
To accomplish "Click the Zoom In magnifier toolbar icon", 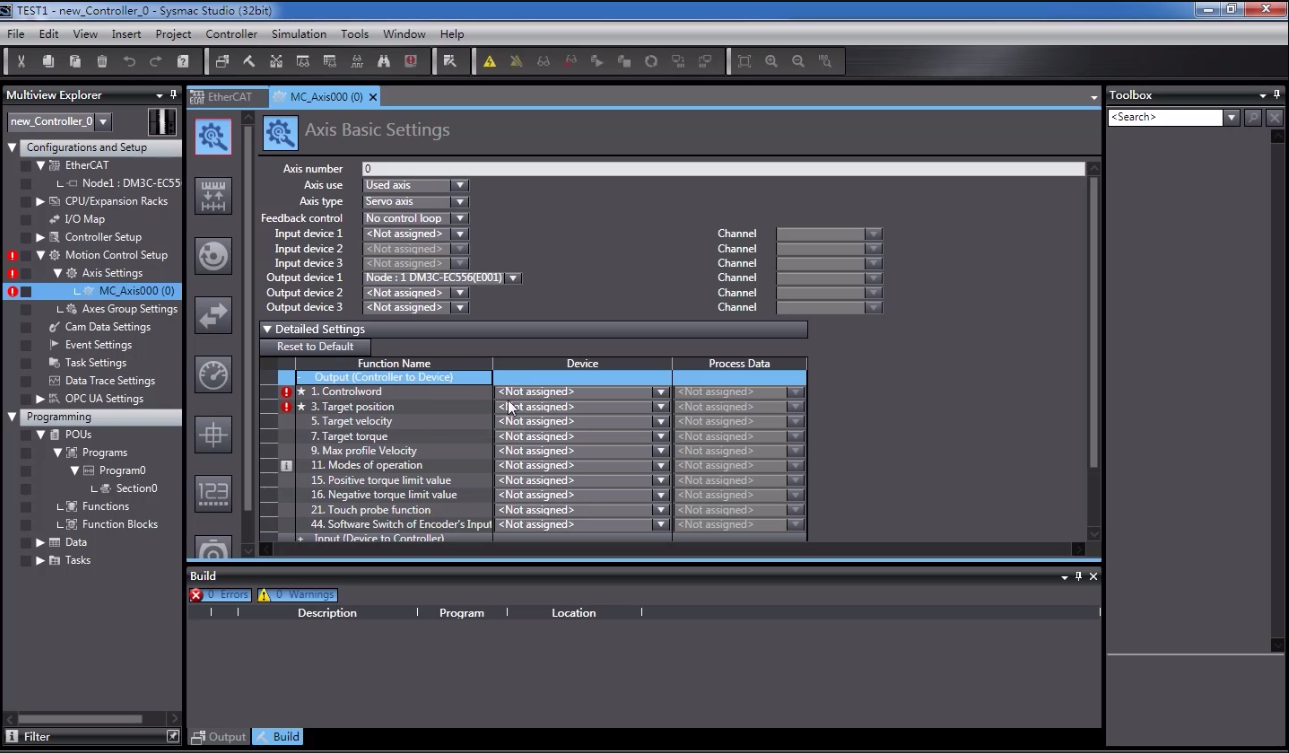I will [x=771, y=61].
